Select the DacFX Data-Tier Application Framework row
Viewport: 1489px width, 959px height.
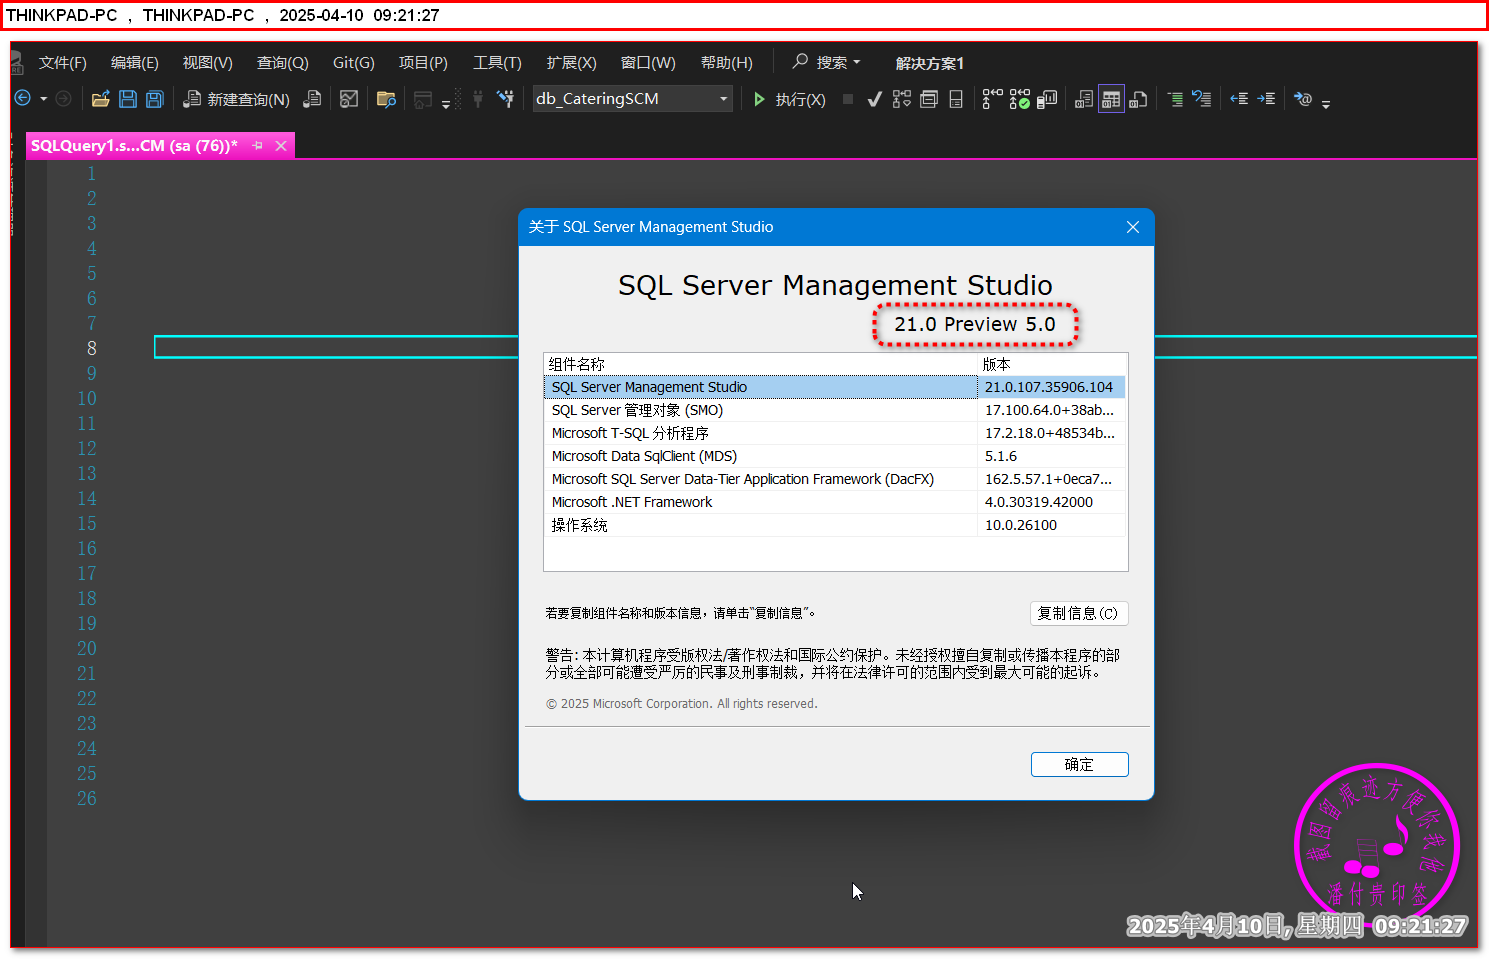pos(835,479)
